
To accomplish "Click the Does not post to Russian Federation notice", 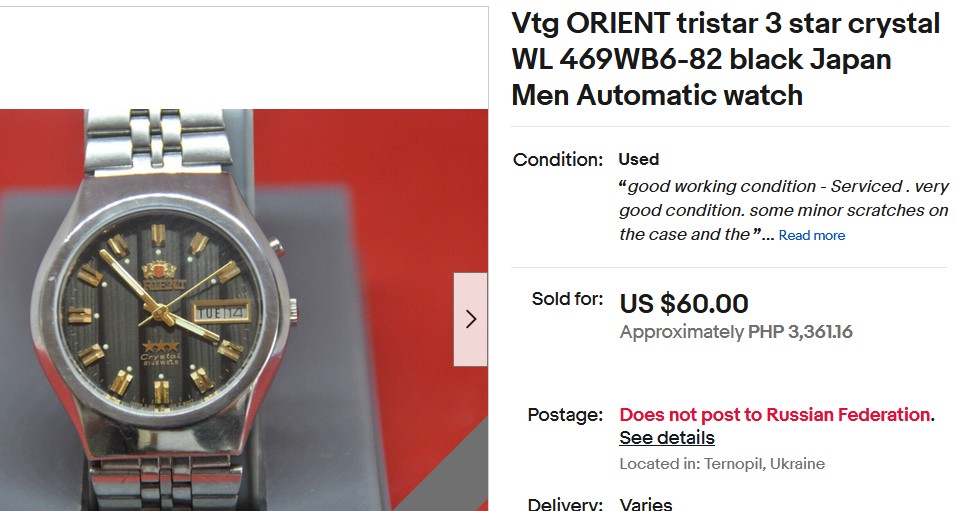I will tap(777, 415).
